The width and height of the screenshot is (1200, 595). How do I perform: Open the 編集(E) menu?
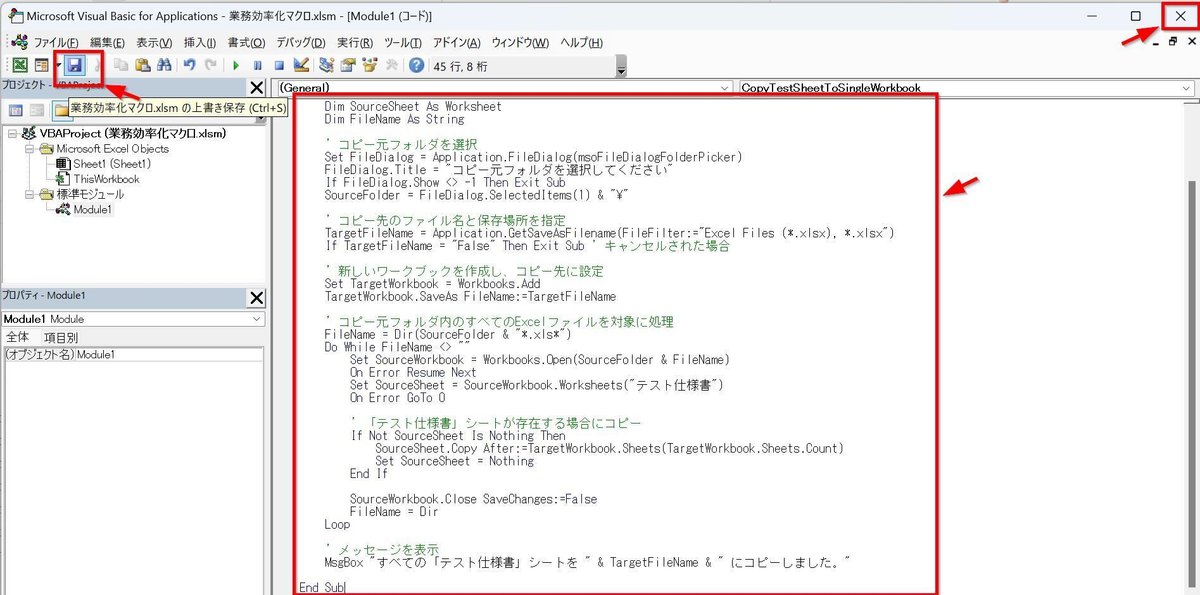coord(107,42)
